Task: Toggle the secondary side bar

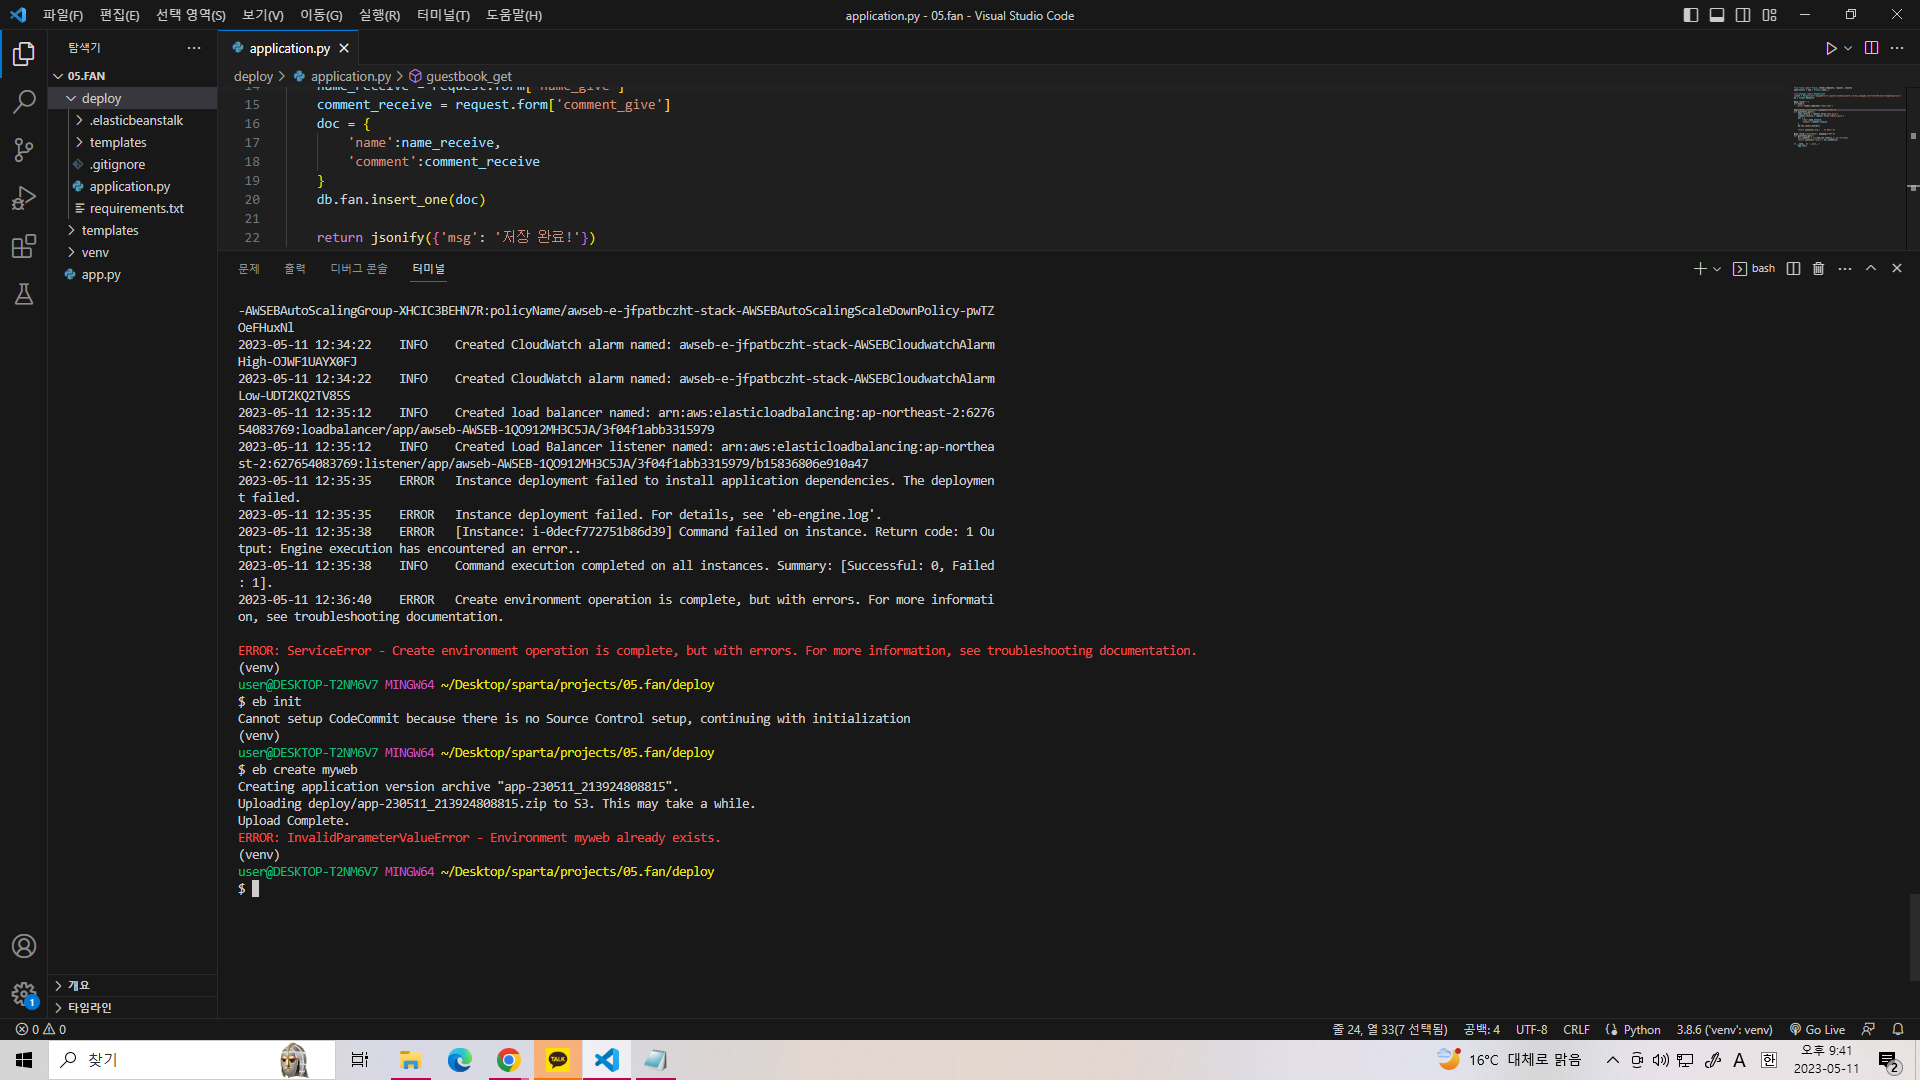Action: 1743,15
